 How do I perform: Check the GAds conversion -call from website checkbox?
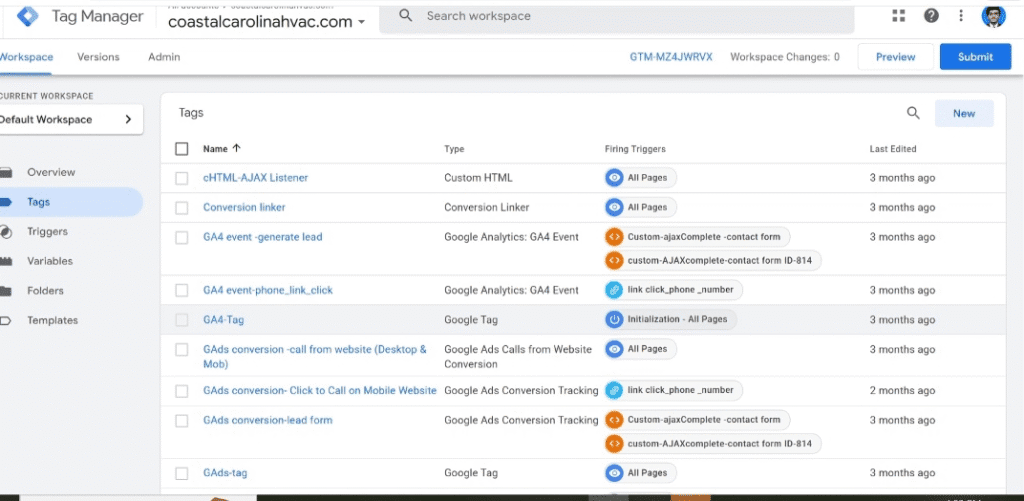click(x=182, y=350)
